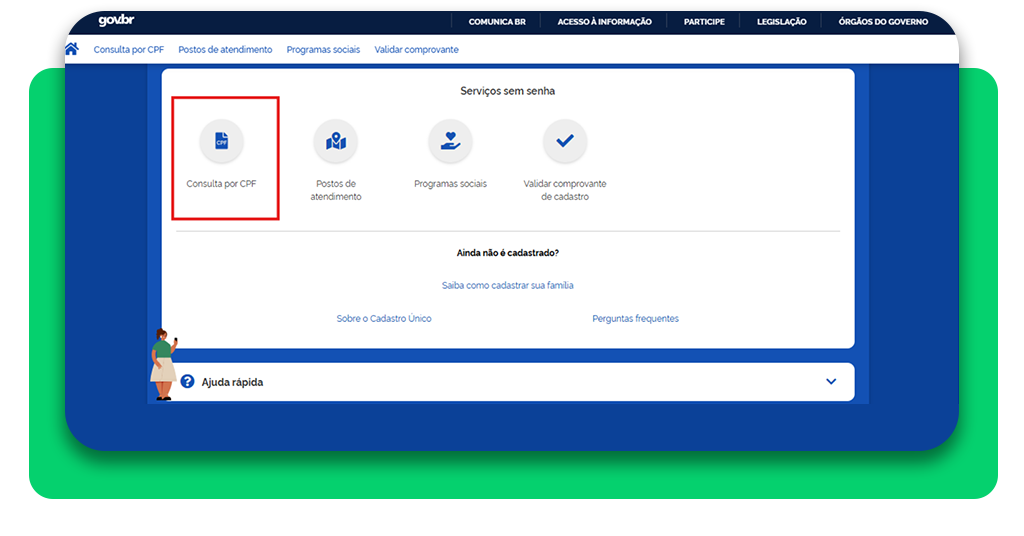Open Validar comprovante in navigation bar
This screenshot has height=536, width=1024.
(416, 49)
